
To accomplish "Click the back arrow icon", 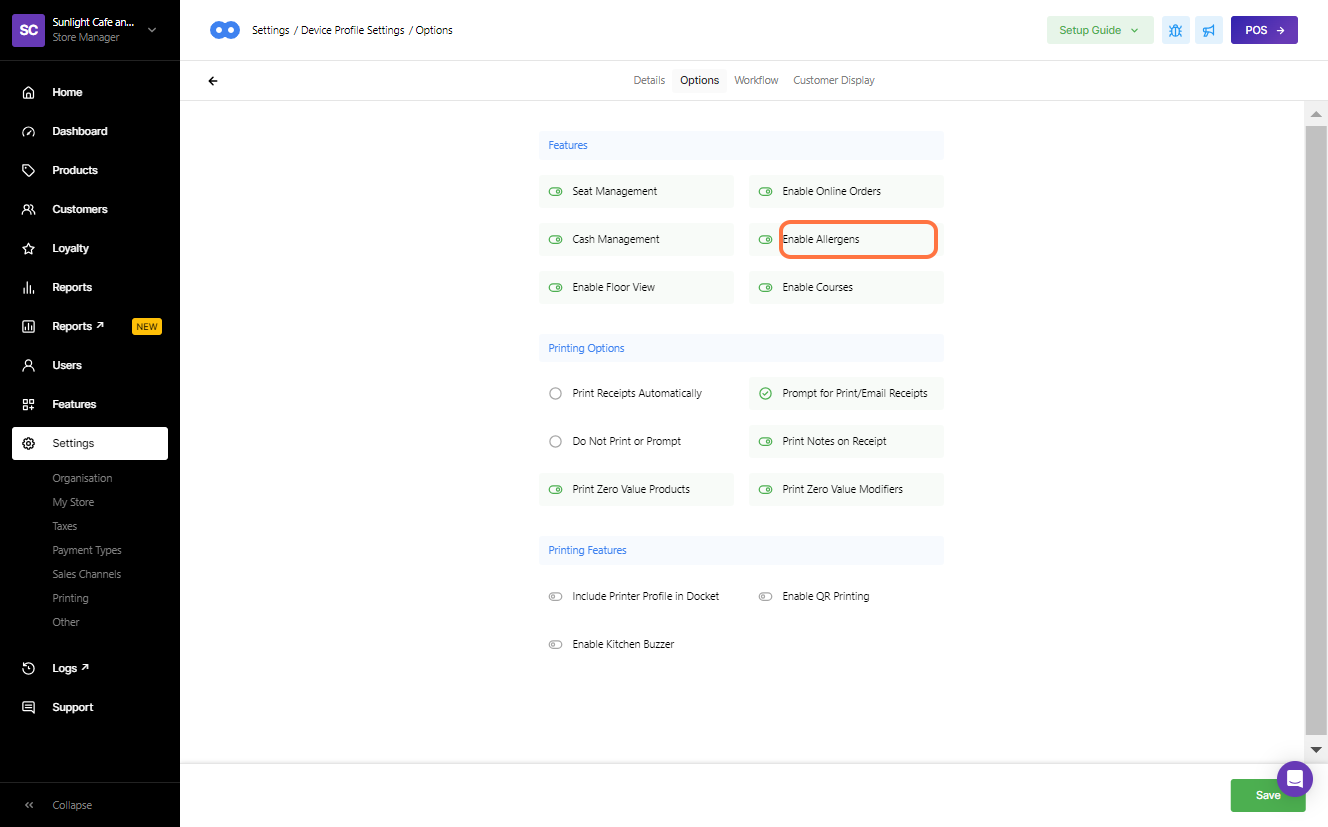I will 212,81.
